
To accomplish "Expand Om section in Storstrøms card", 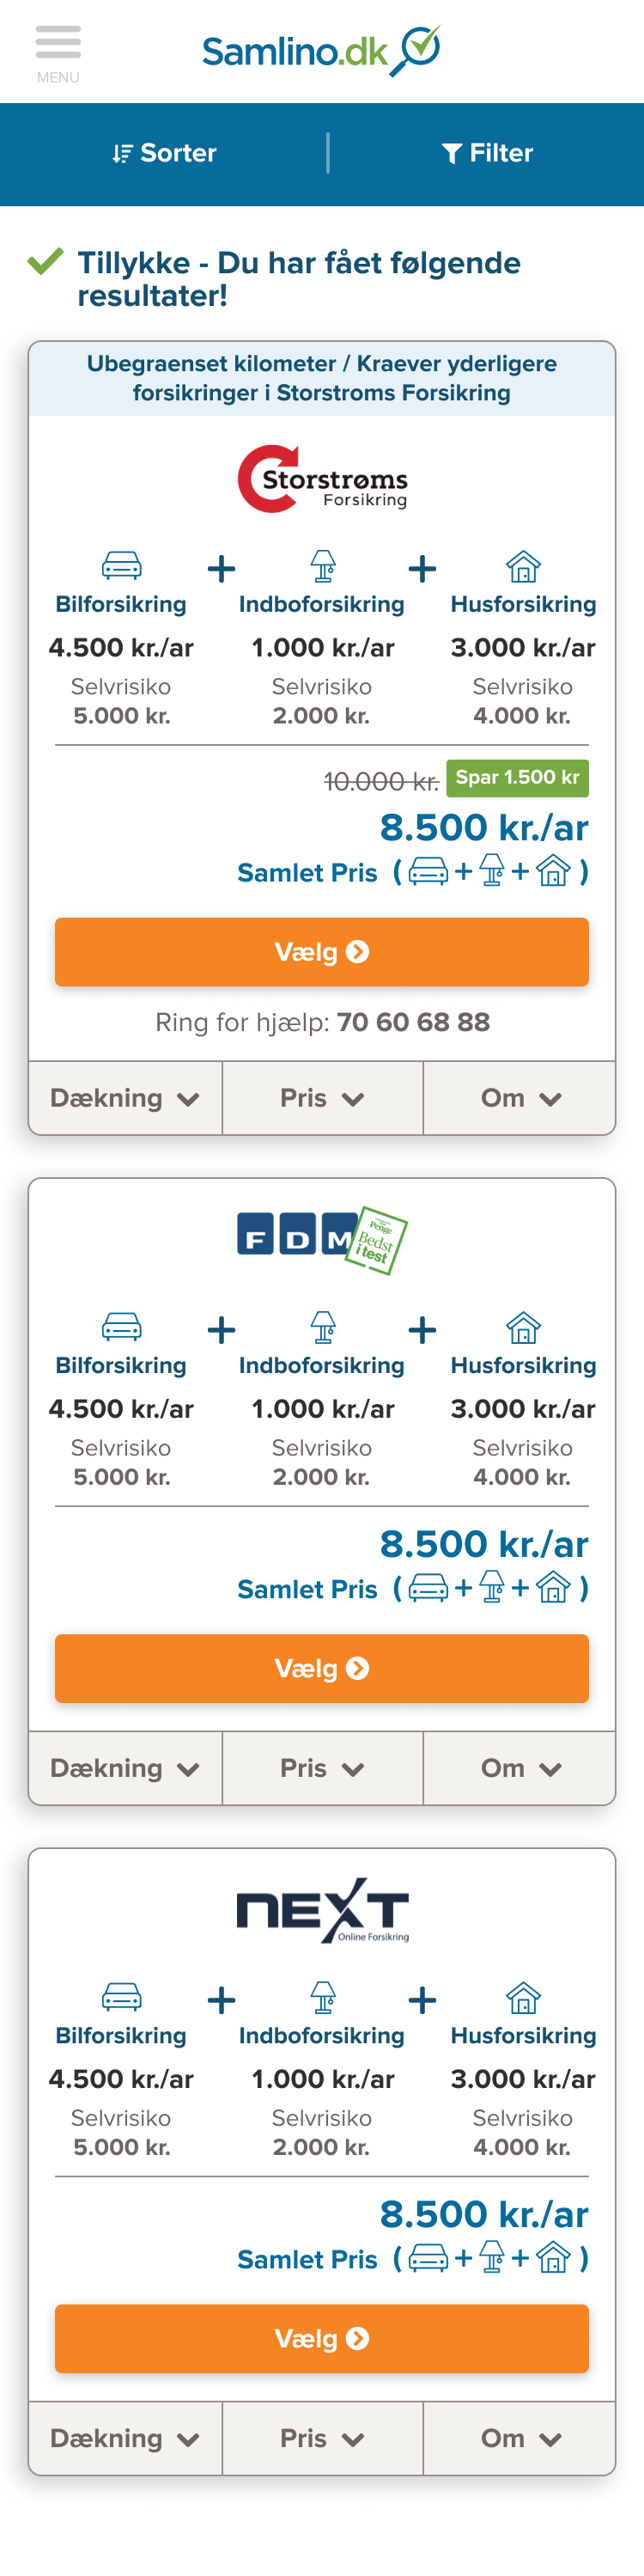I will tap(520, 1098).
